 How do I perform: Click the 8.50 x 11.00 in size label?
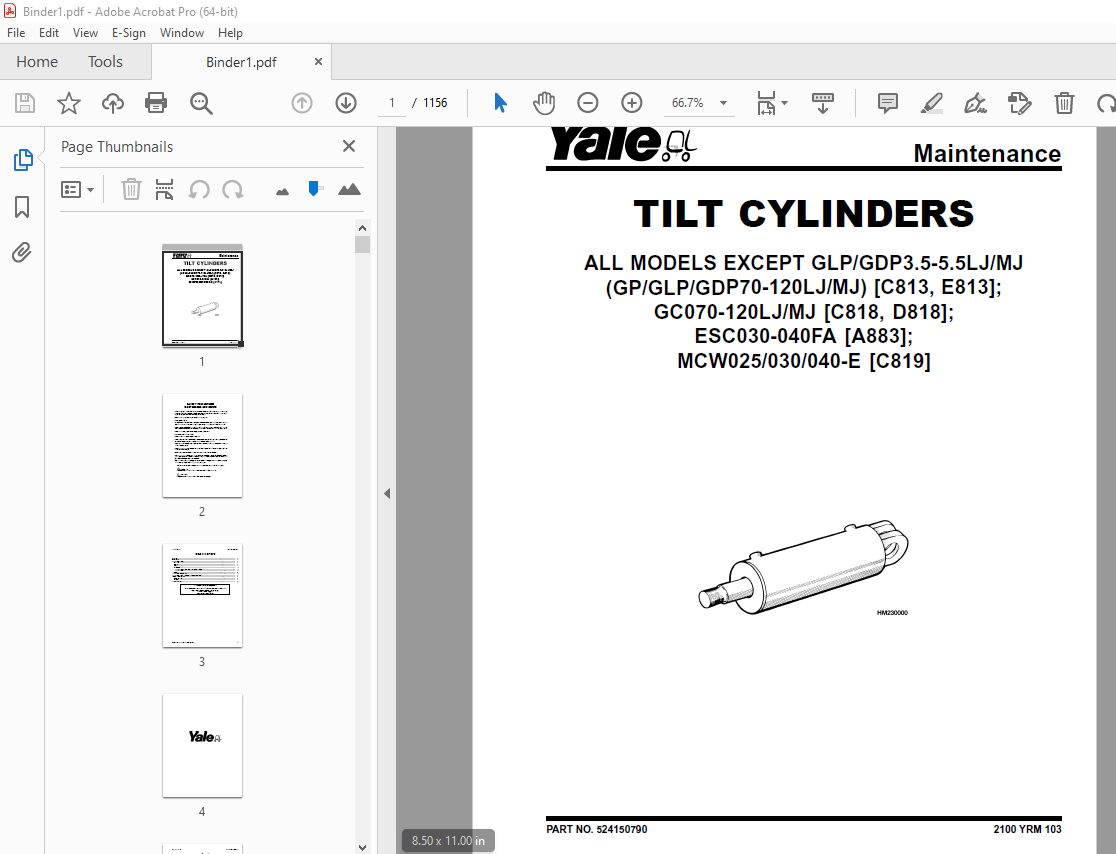pos(448,840)
